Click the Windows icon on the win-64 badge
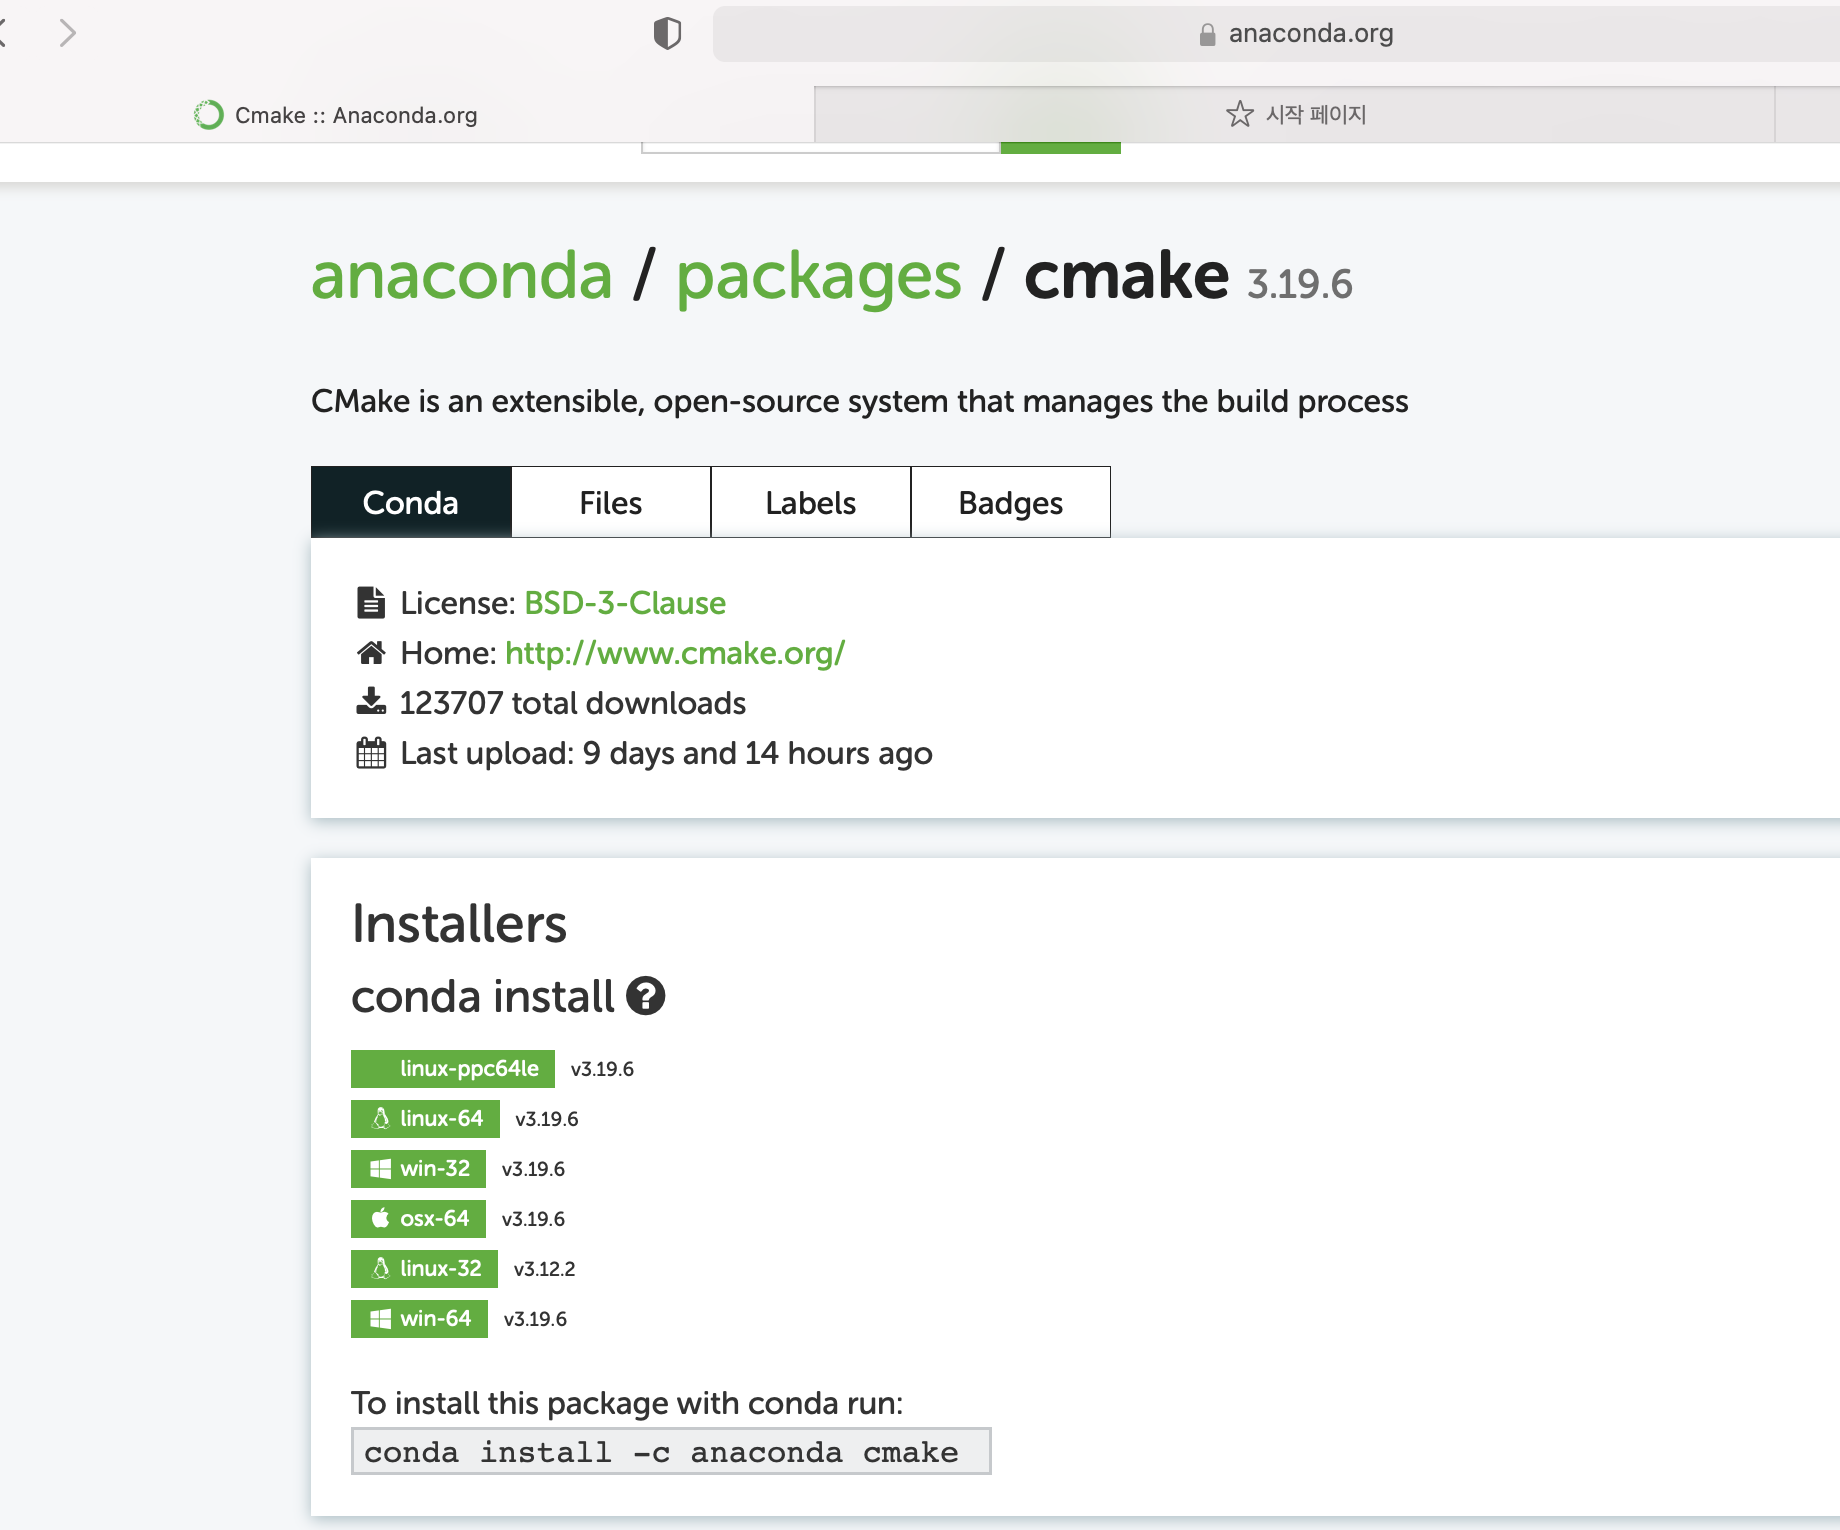1840x1530 pixels. (x=381, y=1318)
